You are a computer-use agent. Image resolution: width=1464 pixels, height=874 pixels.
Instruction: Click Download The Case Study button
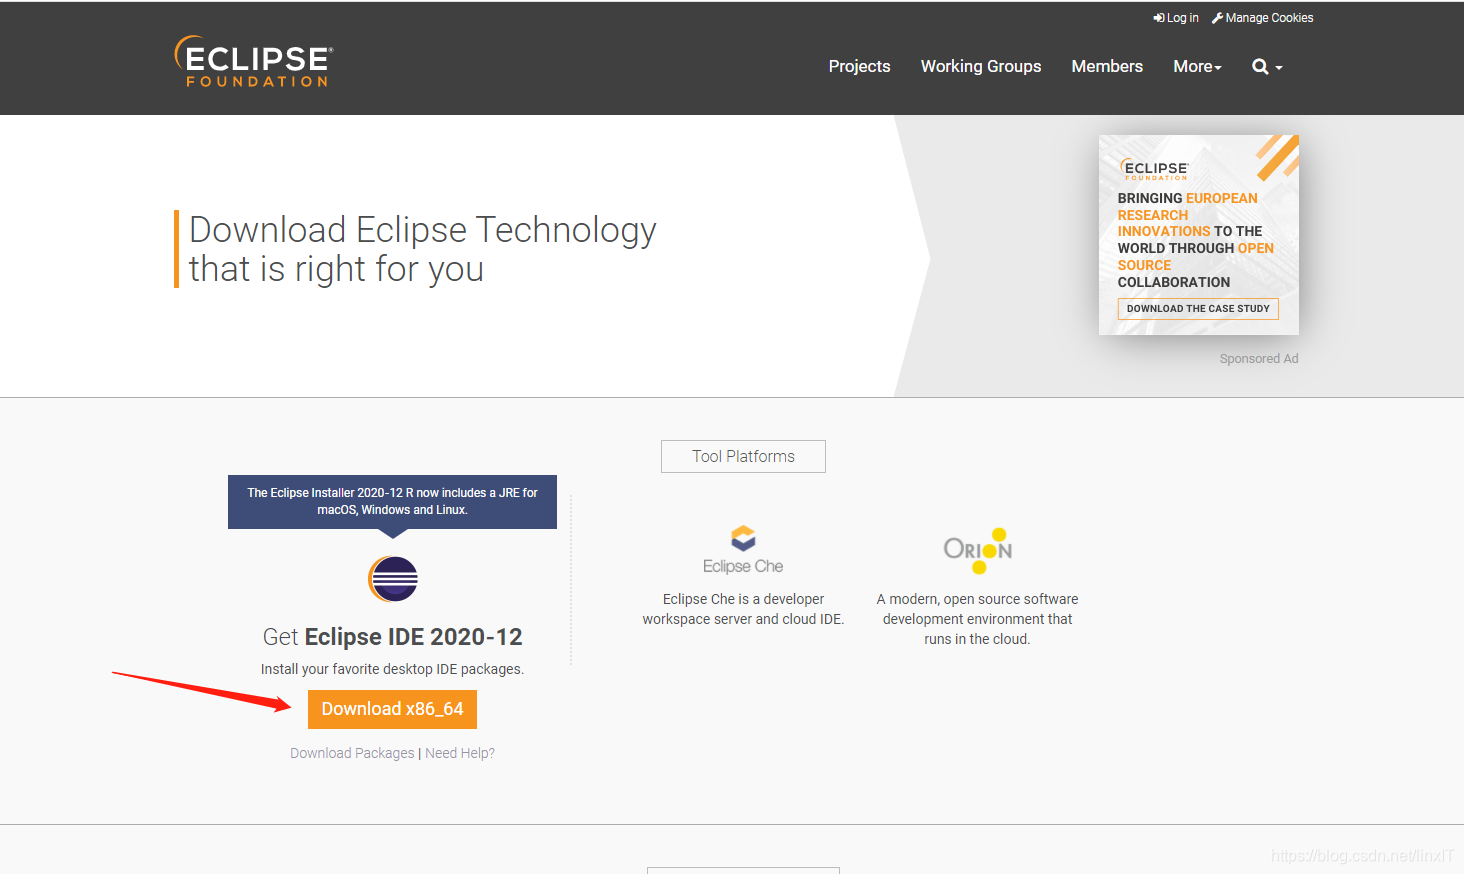coord(1198,309)
